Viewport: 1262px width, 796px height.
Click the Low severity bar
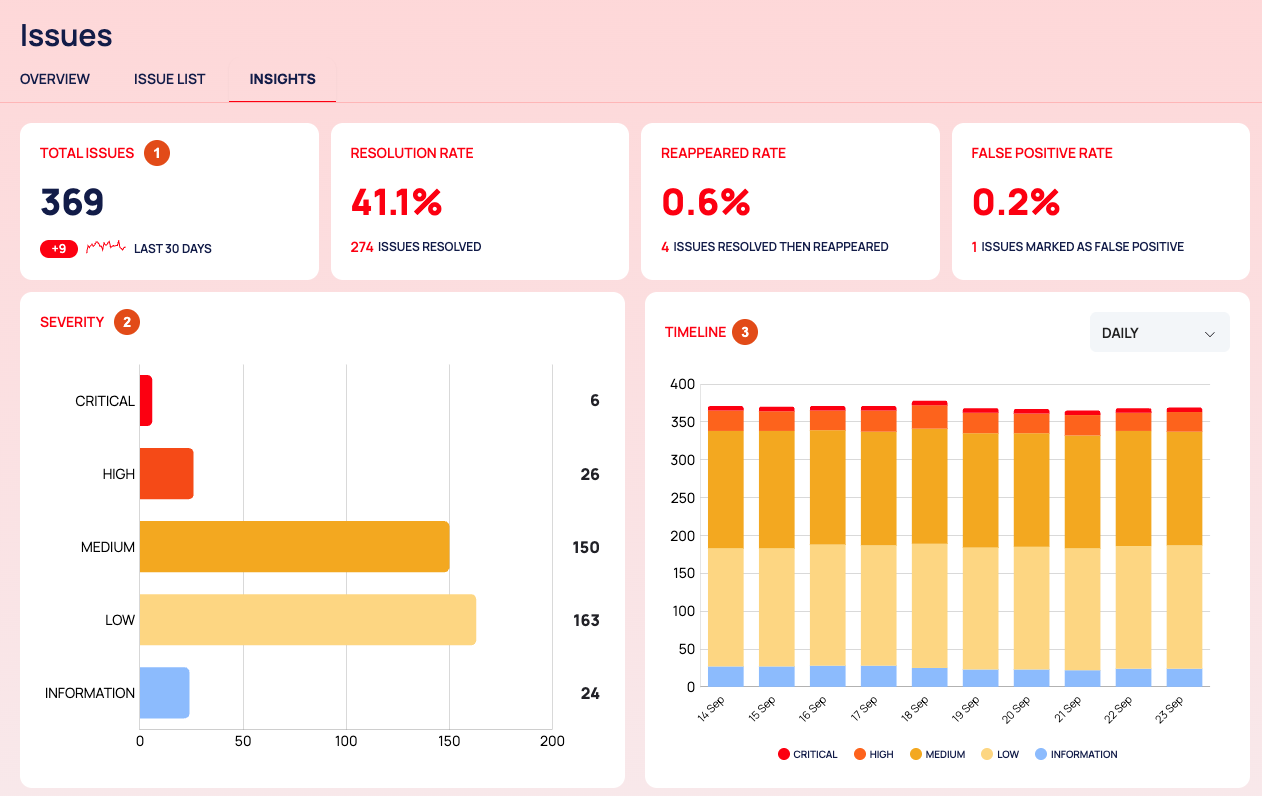(308, 620)
